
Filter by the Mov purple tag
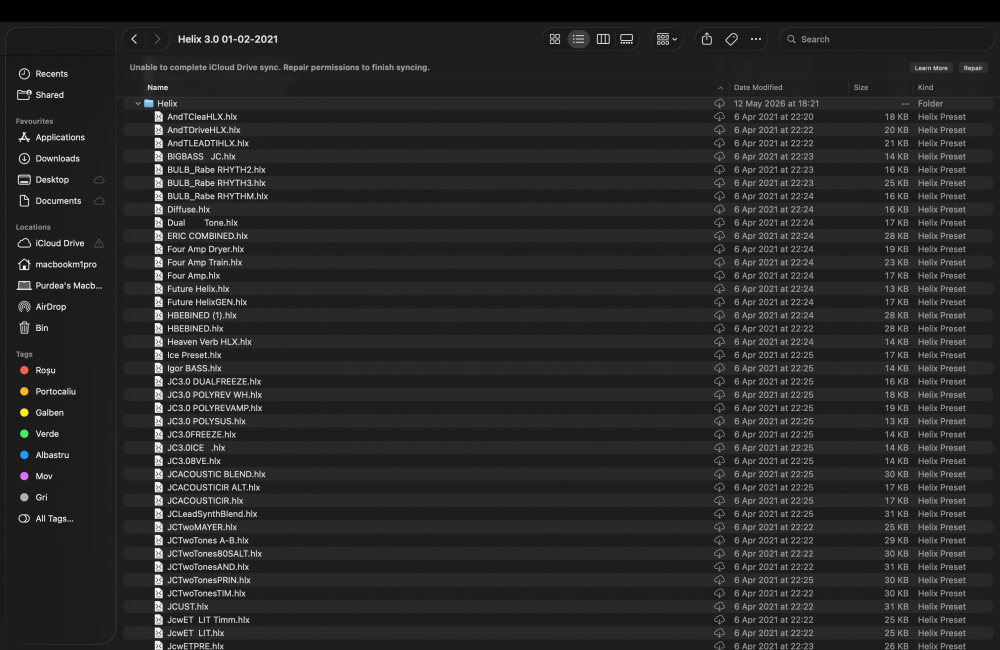click(x=44, y=476)
